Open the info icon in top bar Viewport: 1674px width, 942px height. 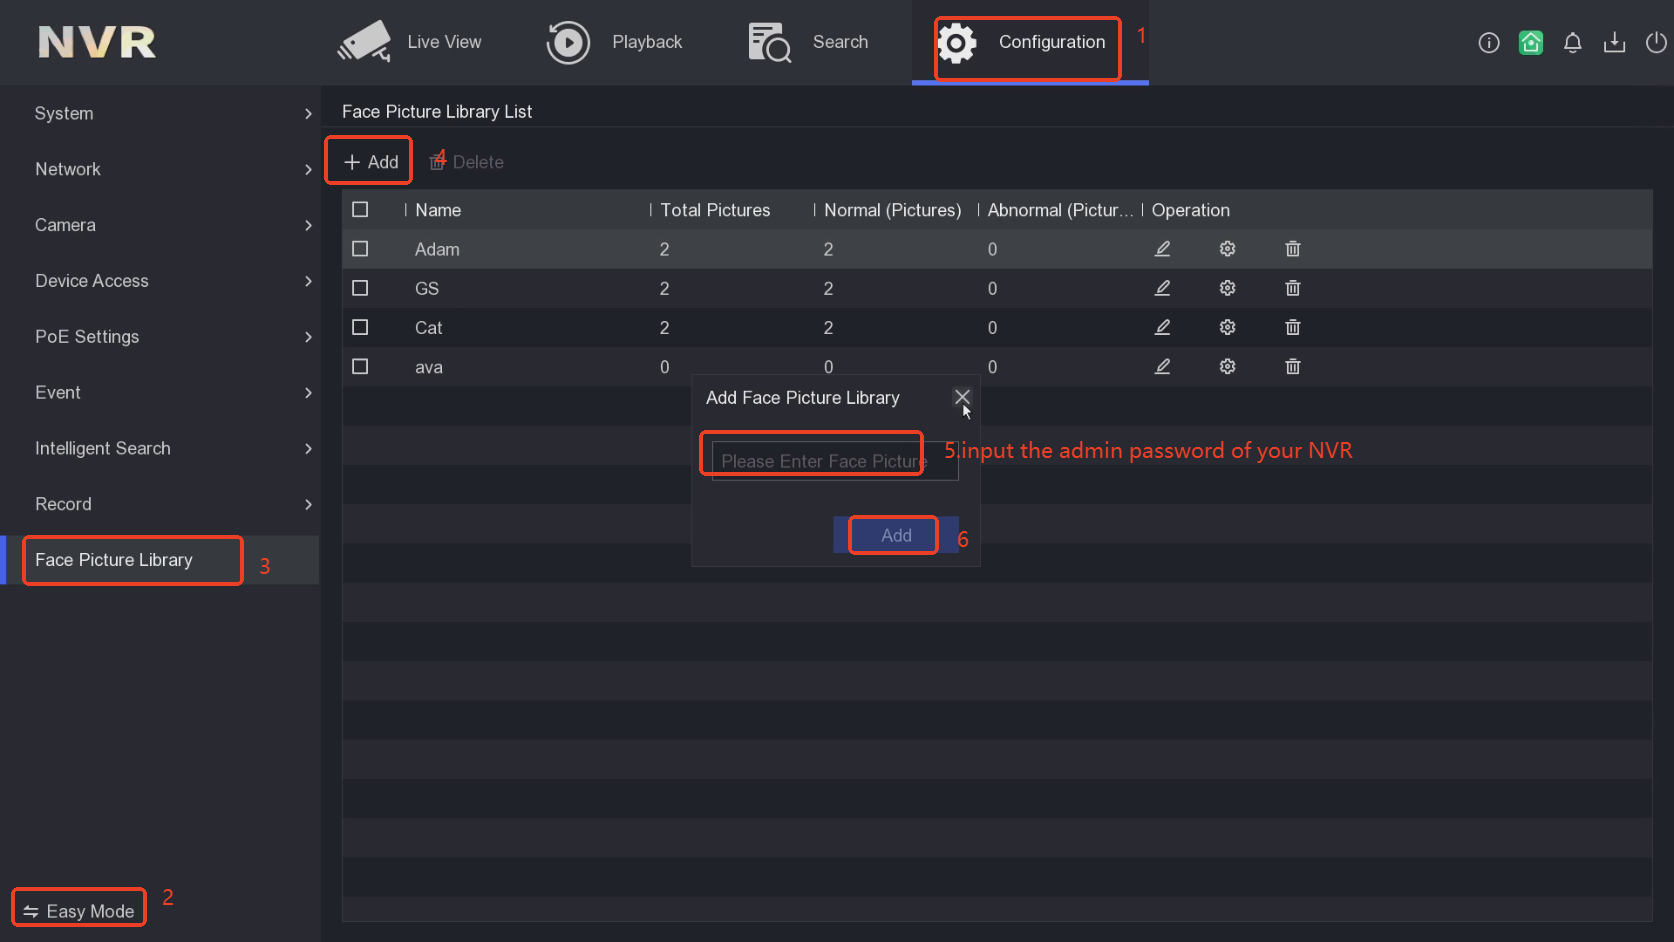tap(1488, 42)
